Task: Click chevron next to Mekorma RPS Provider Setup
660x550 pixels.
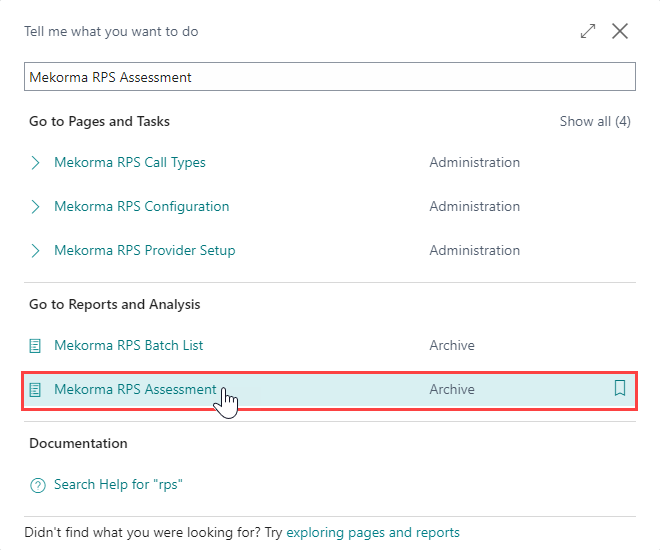Action: pos(35,251)
